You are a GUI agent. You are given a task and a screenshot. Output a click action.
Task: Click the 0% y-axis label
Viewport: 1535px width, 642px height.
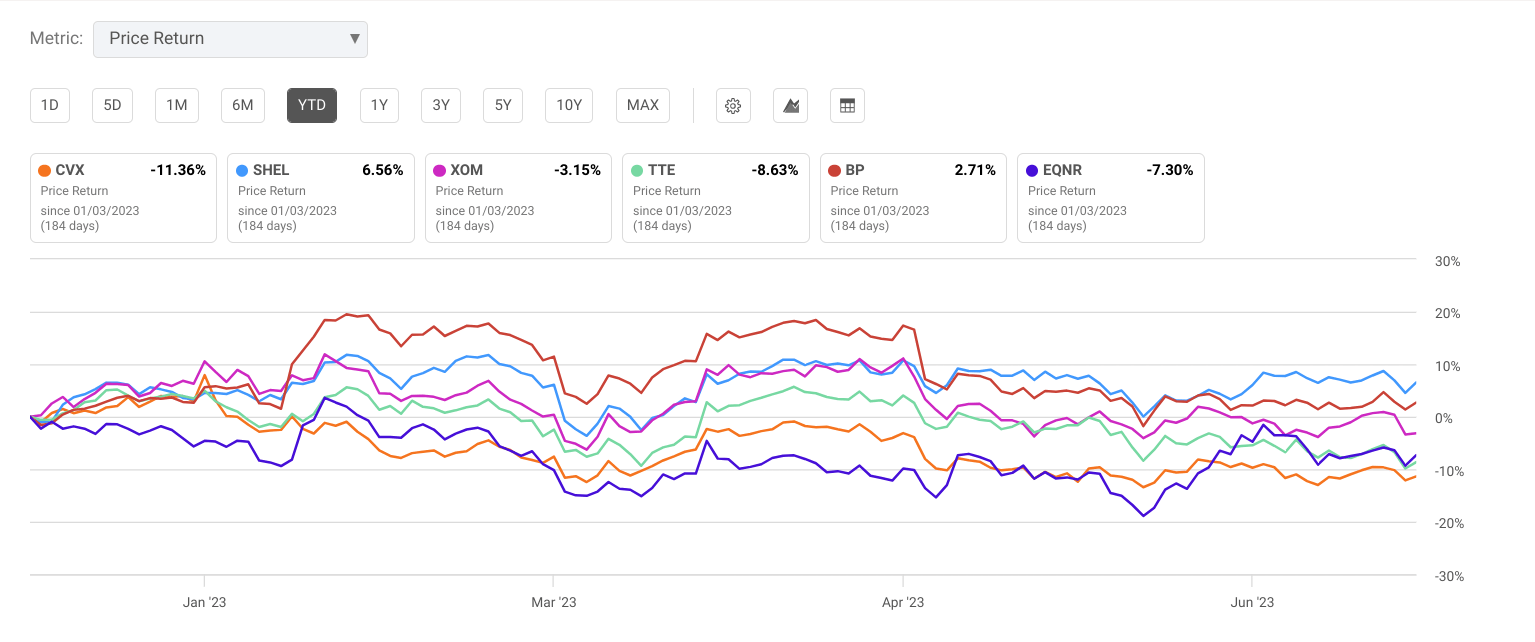tap(1444, 419)
